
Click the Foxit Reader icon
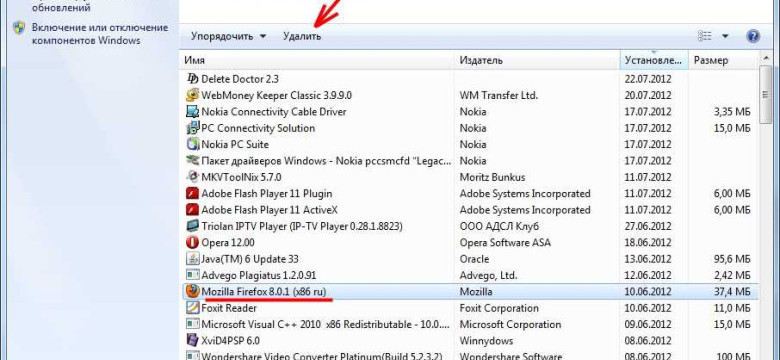(x=192, y=308)
